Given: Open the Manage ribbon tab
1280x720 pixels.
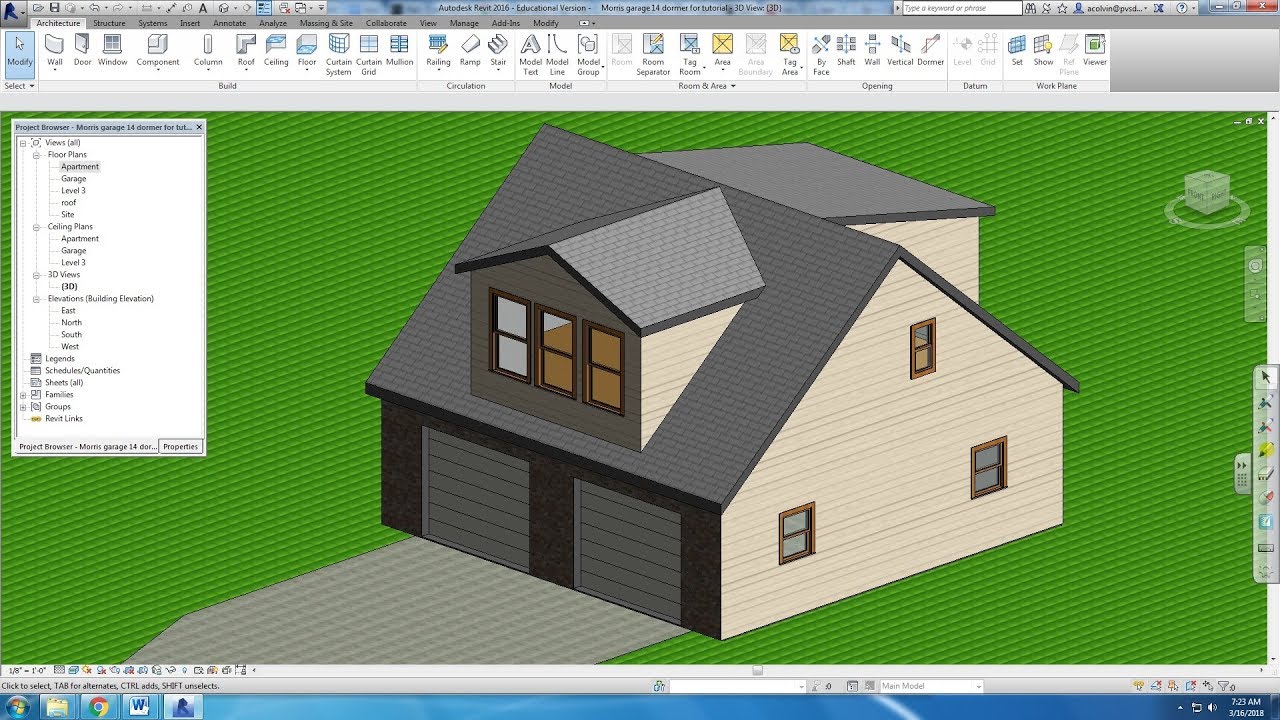Looking at the screenshot, I should tap(464, 23).
